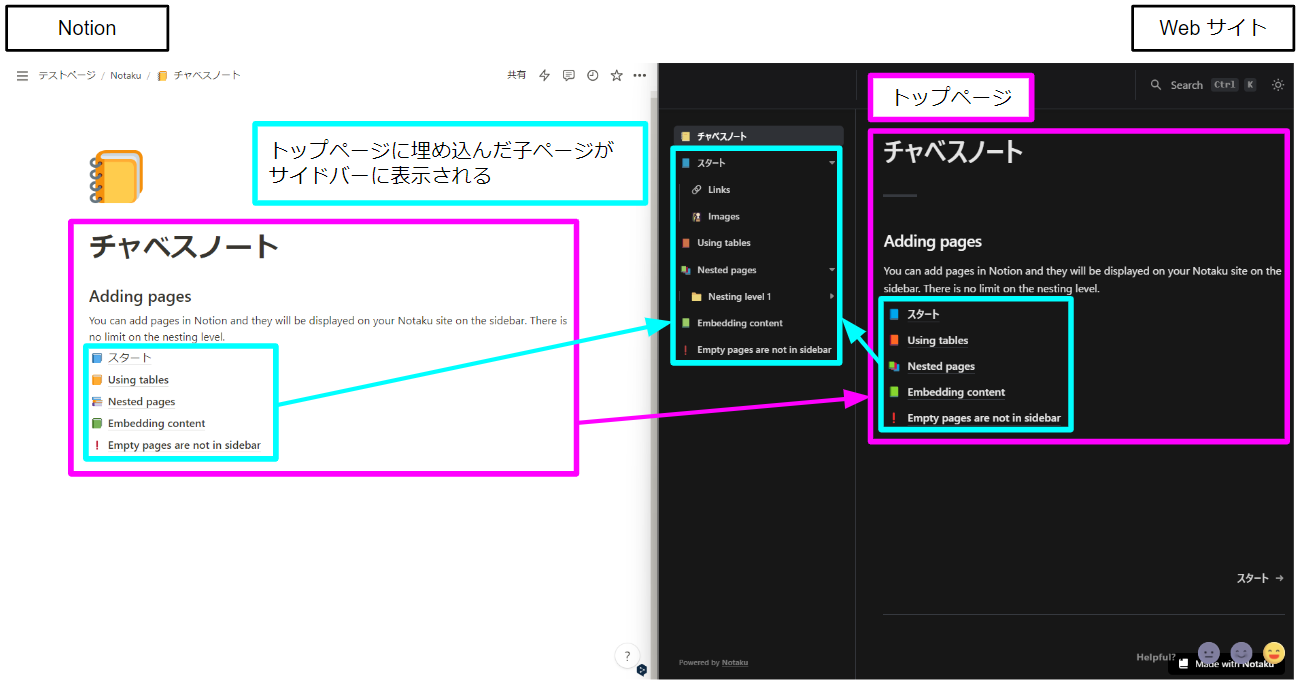Click the 'Made with Notaku' badge
This screenshot has height=684, width=1300.
pyautogui.click(x=1225, y=663)
